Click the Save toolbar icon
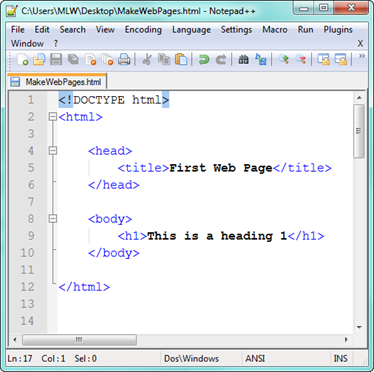The height and width of the screenshot is (372, 374). [x=56, y=60]
